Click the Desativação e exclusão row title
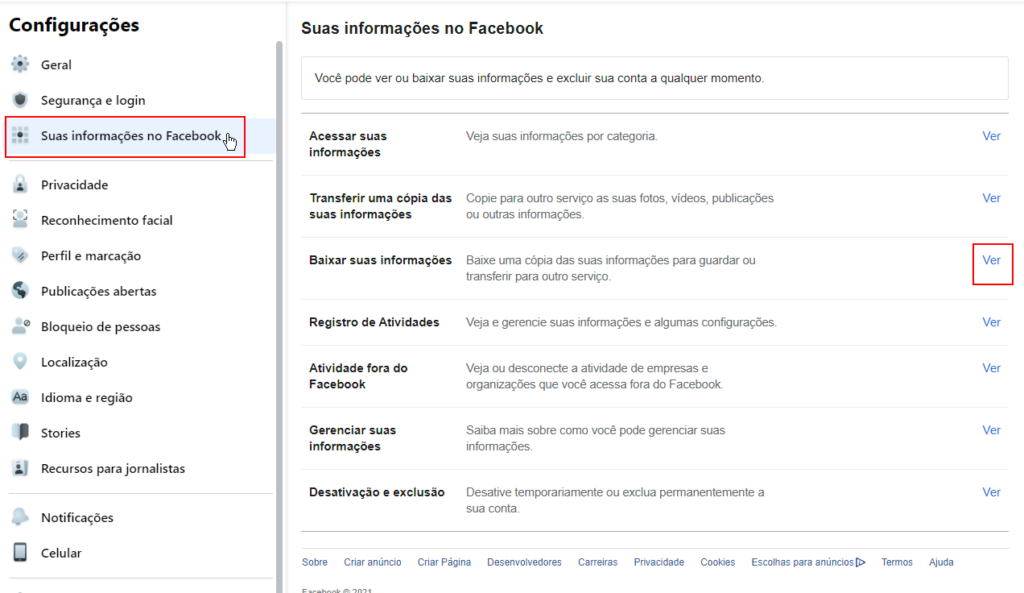This screenshot has height=593, width=1024. click(x=377, y=492)
